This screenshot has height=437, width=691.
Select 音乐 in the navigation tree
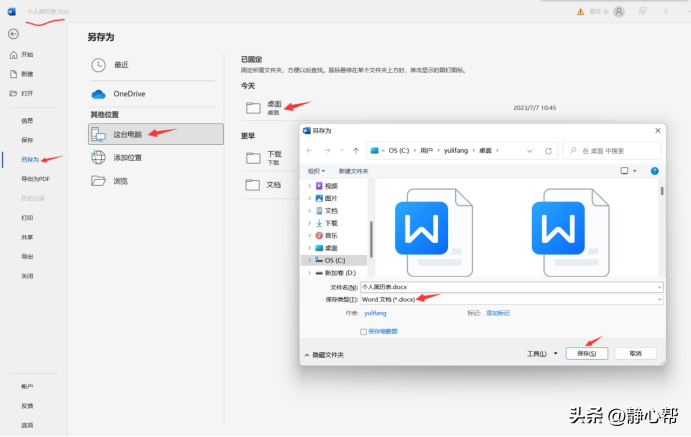pyautogui.click(x=331, y=235)
